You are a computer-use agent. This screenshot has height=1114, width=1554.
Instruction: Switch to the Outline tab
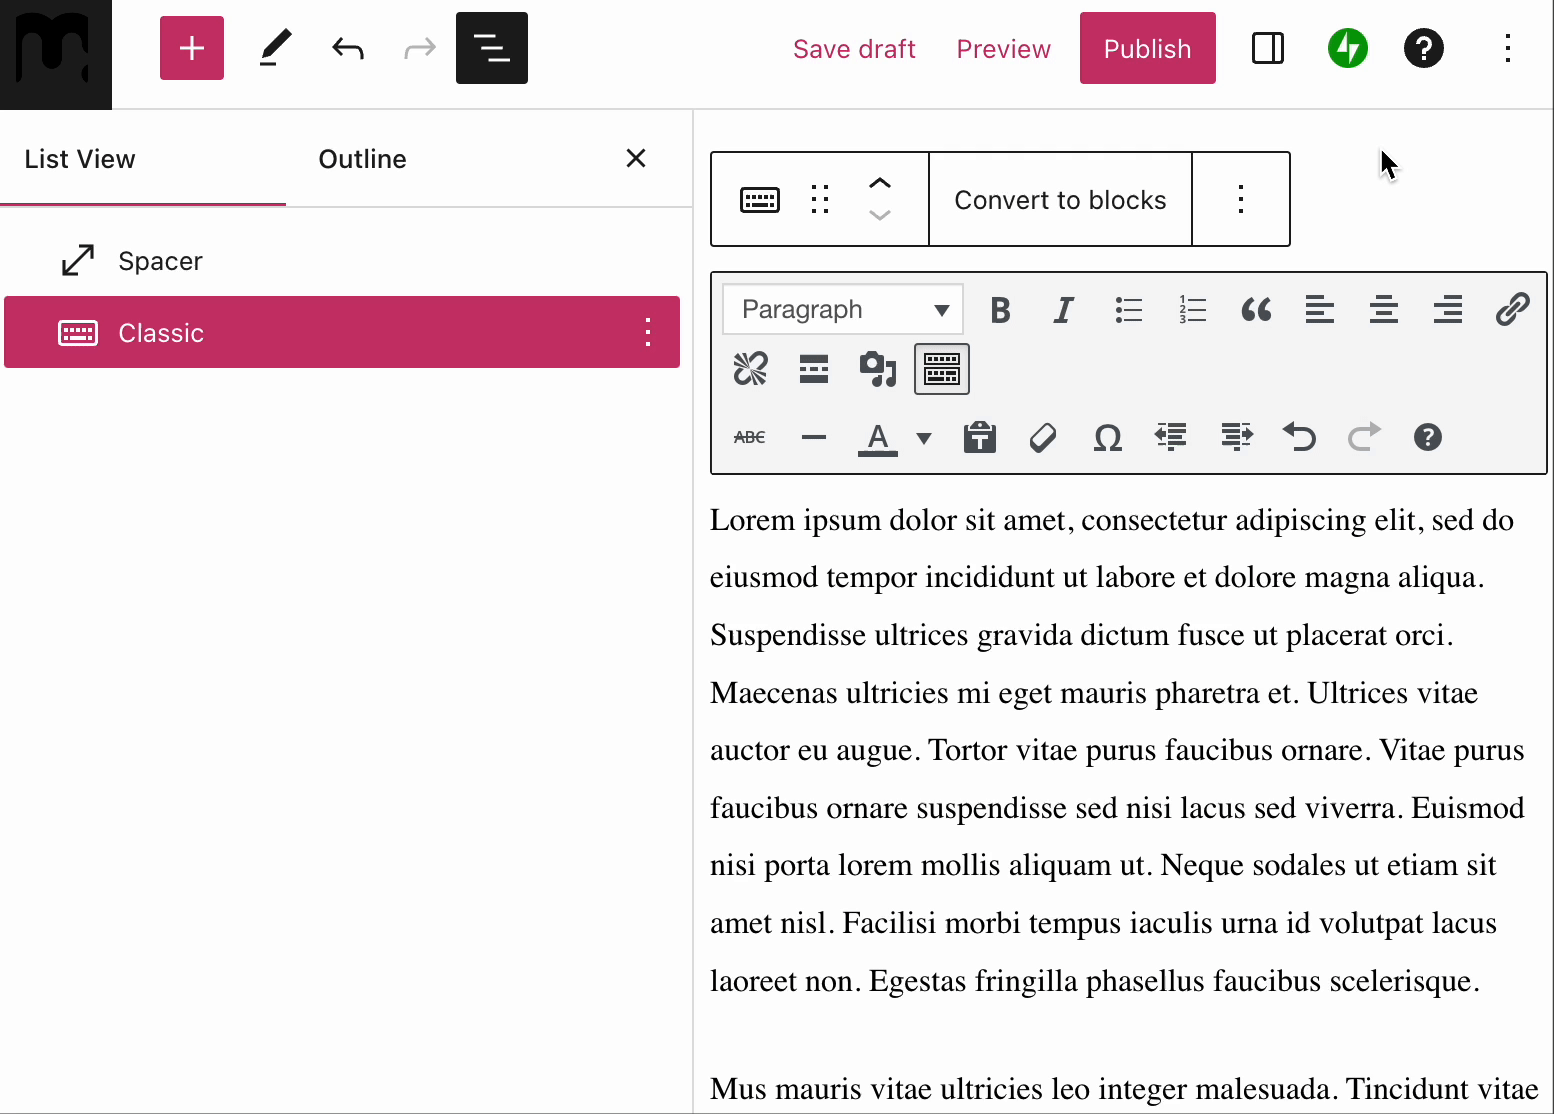[x=362, y=159]
